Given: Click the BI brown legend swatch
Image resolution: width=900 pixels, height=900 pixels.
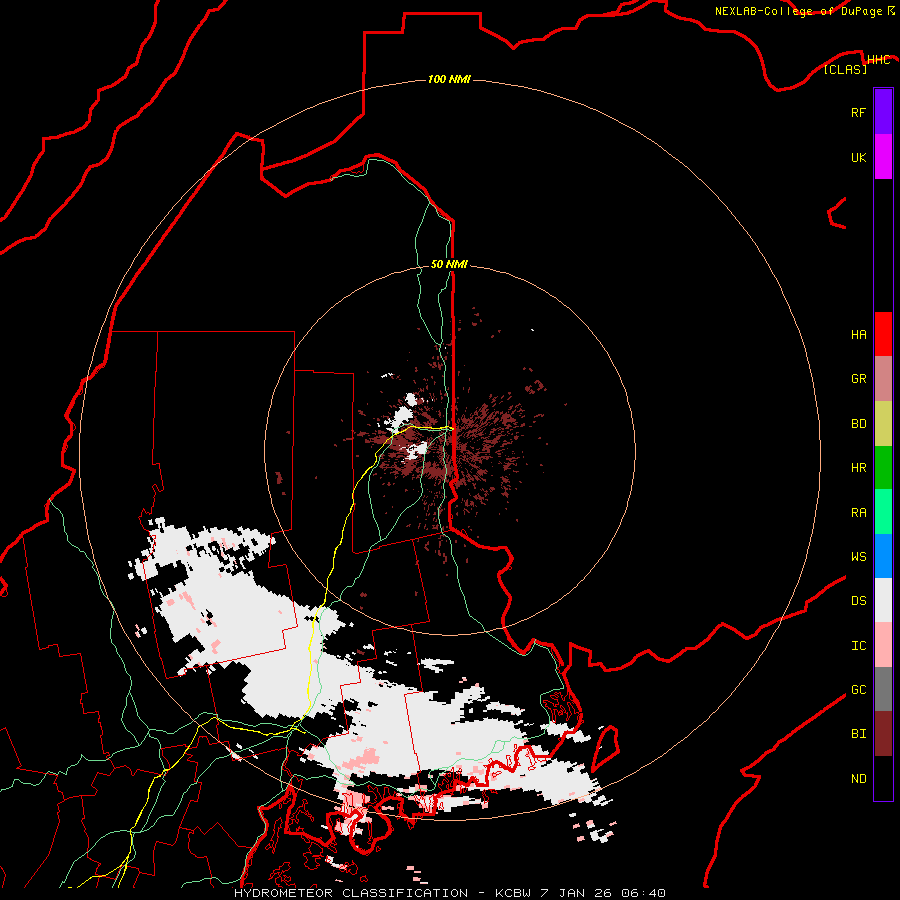Looking at the screenshot, I should [x=883, y=734].
